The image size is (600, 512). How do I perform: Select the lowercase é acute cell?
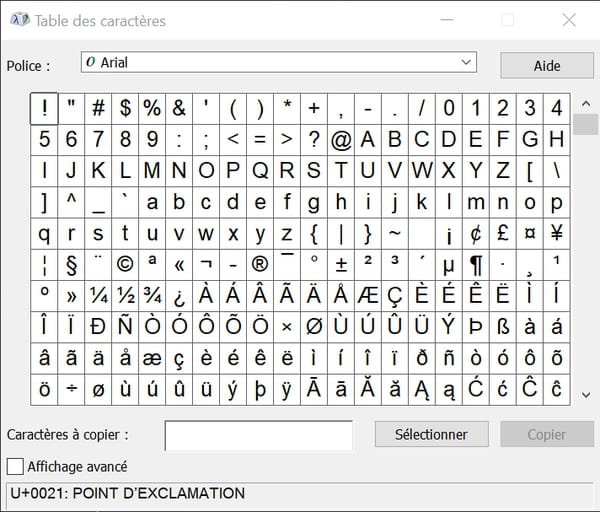click(x=233, y=359)
